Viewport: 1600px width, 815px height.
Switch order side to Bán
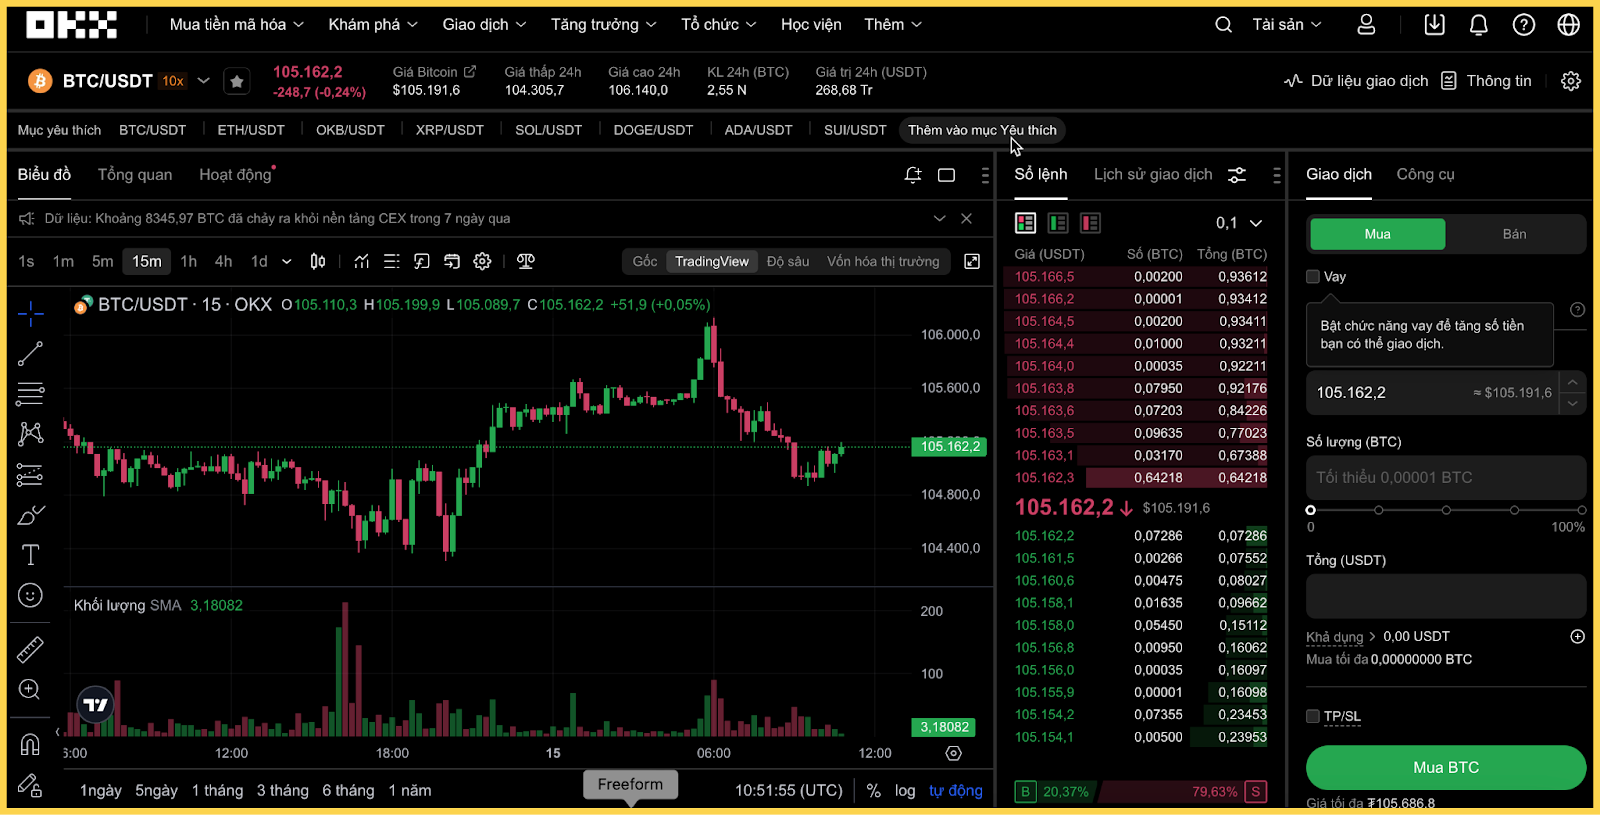pyautogui.click(x=1514, y=234)
